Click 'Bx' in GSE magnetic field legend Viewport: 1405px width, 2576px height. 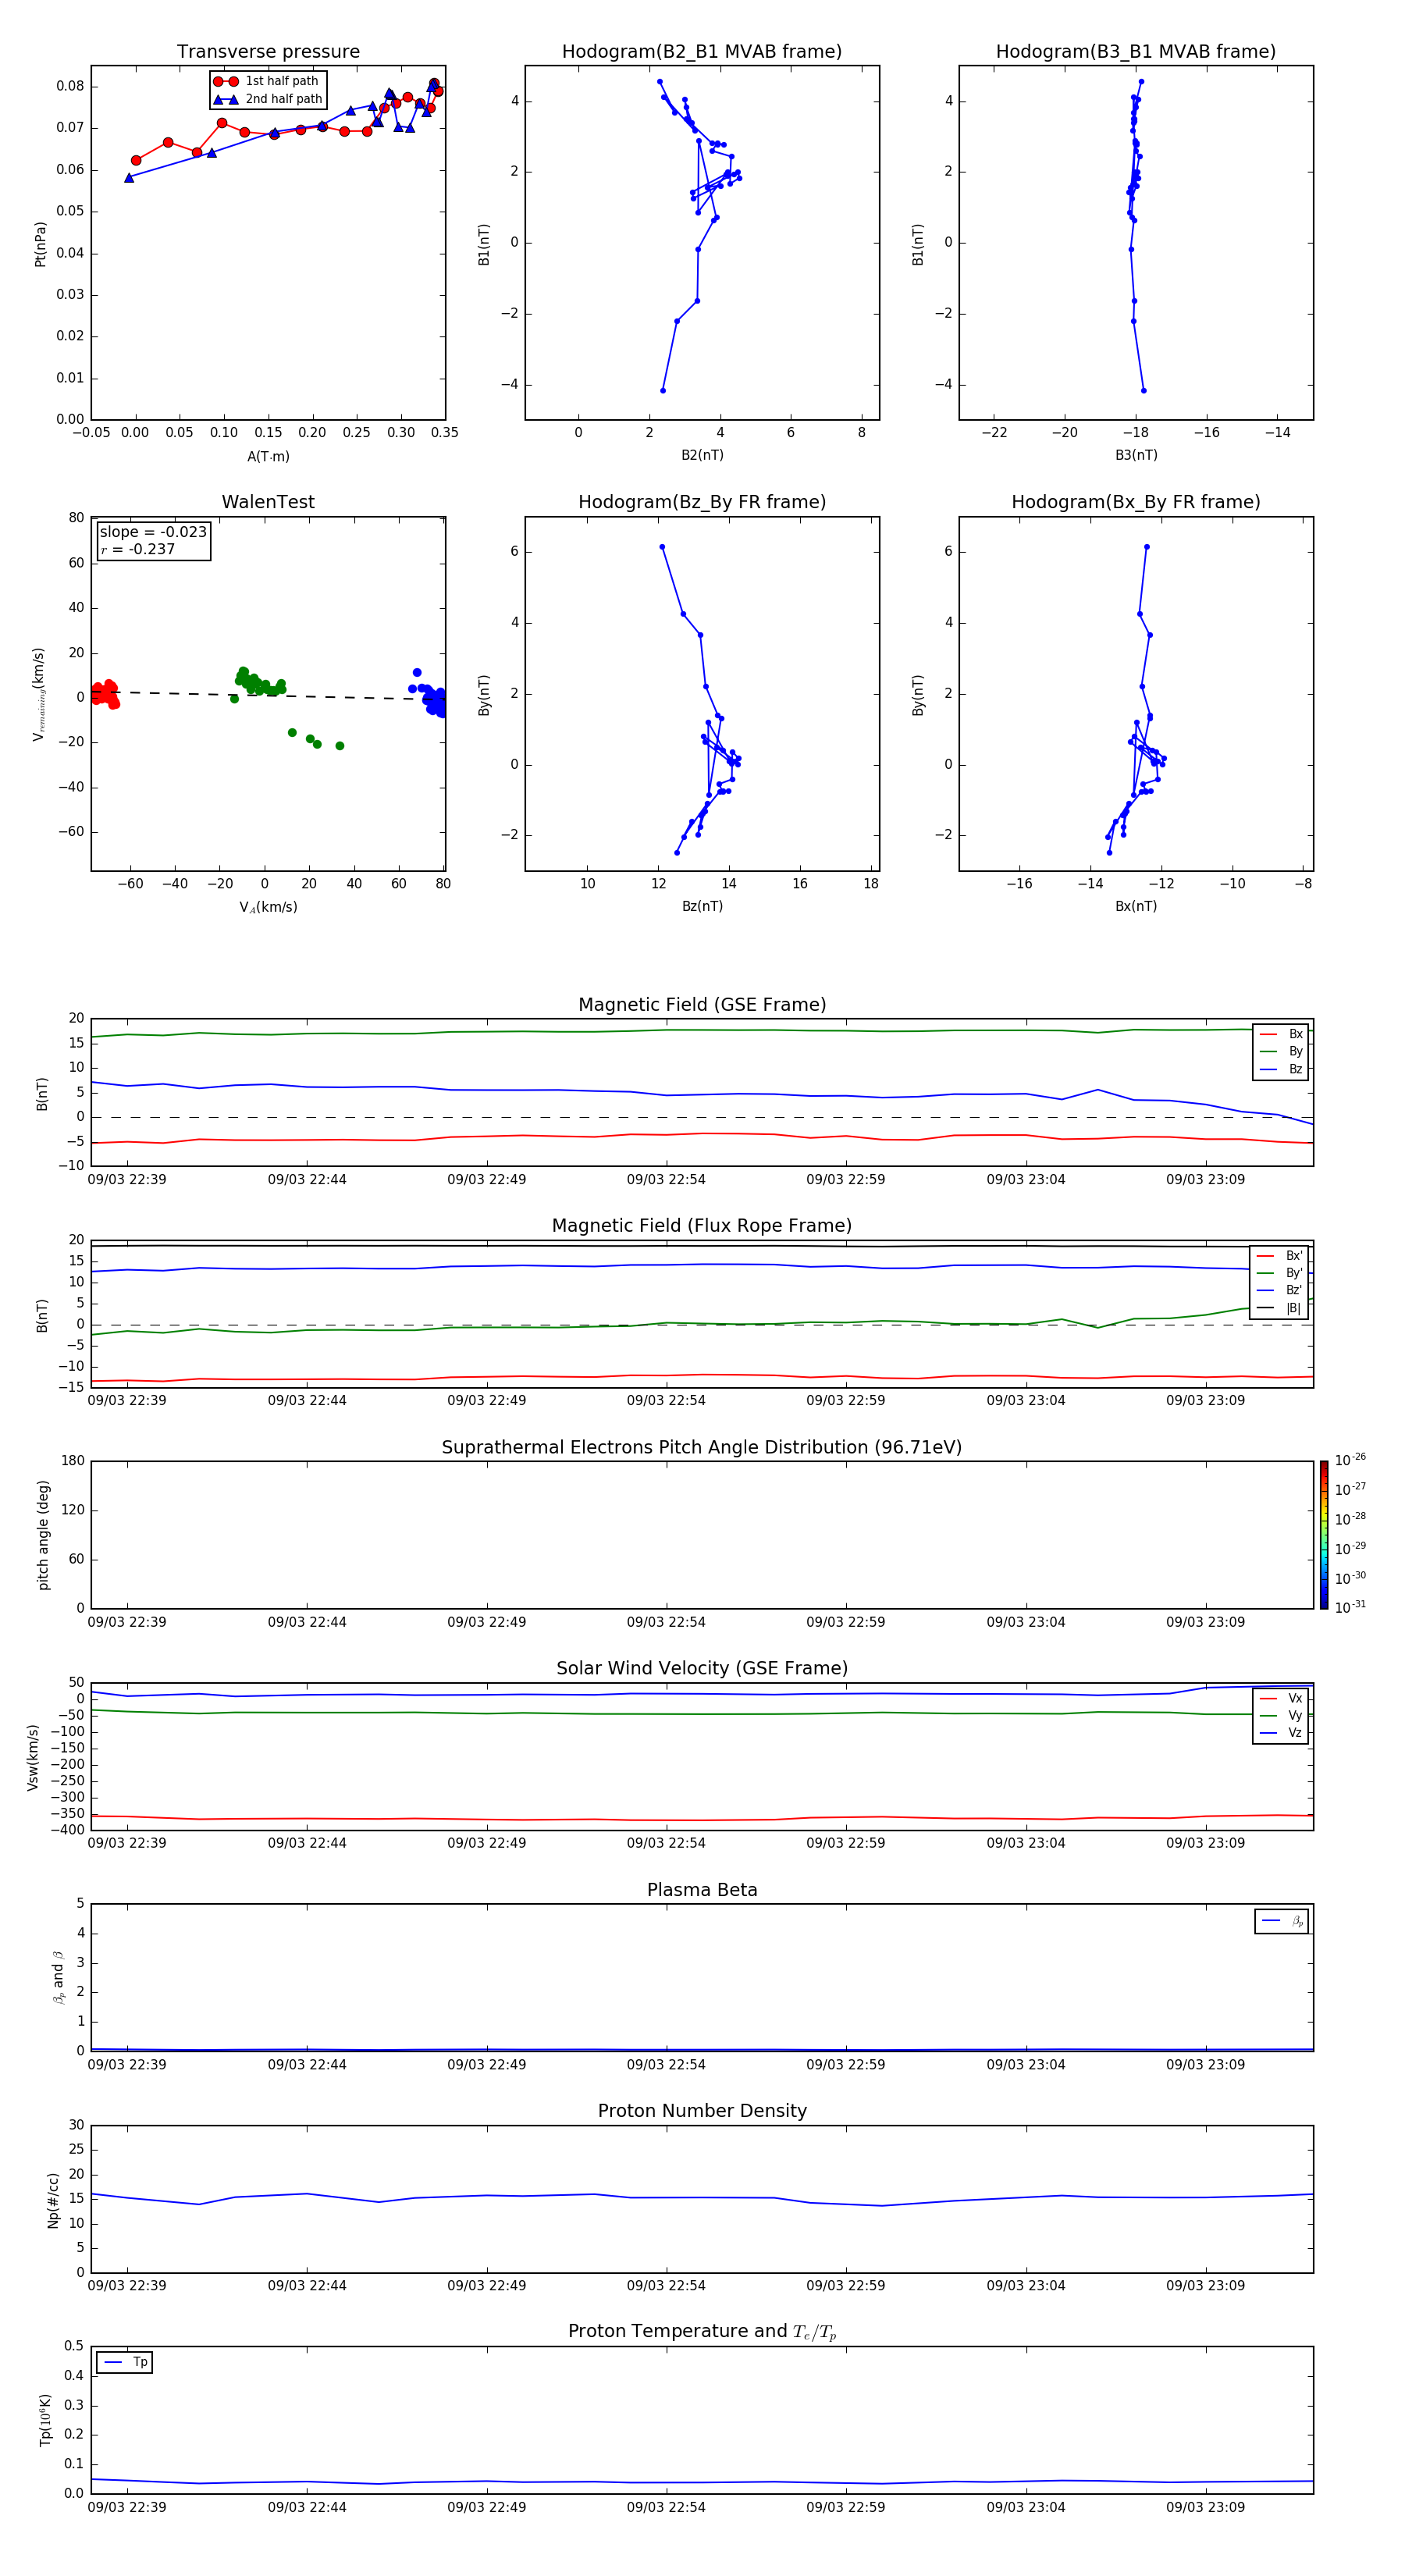(x=1295, y=1034)
